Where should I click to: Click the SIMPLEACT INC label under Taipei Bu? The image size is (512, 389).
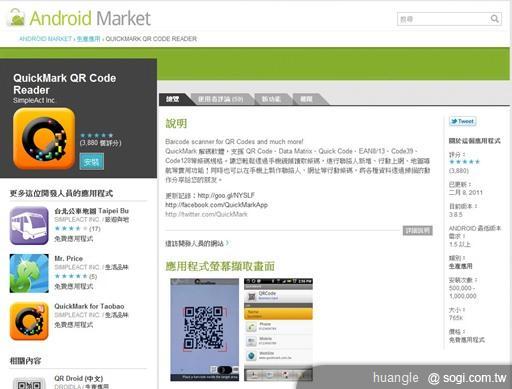click(77, 219)
